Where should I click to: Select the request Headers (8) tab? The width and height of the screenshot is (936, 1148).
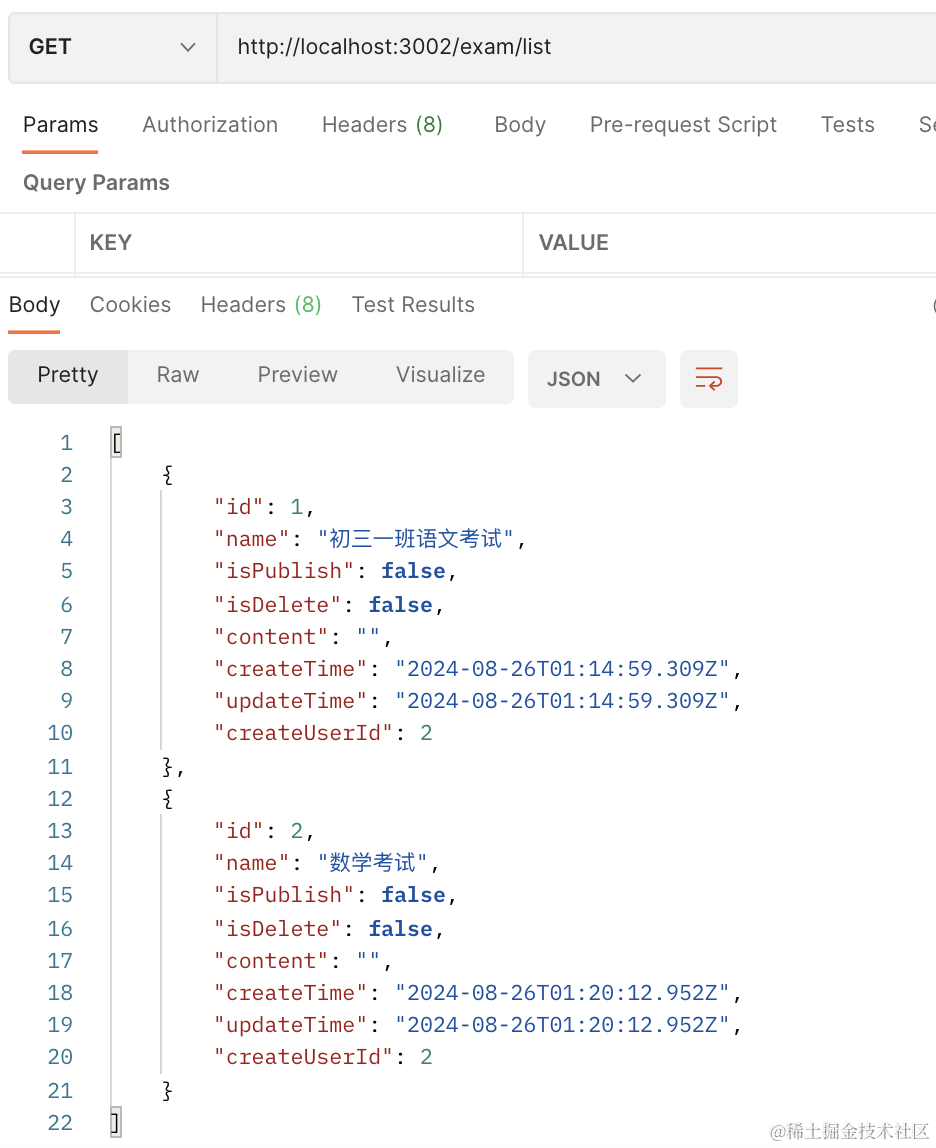[382, 125]
